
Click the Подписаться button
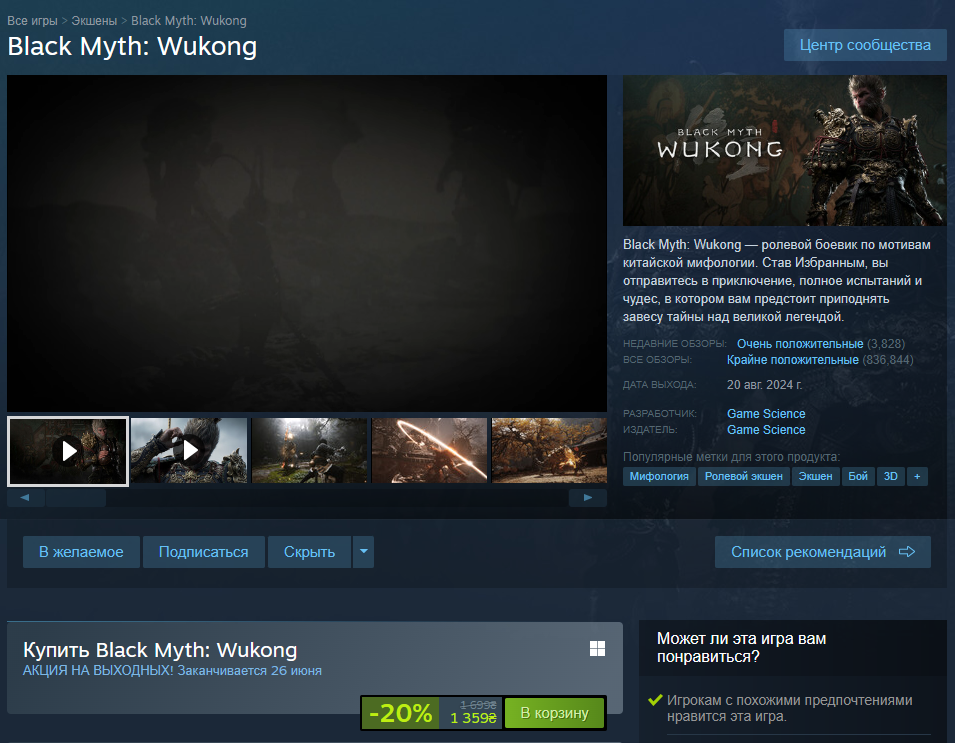click(203, 552)
